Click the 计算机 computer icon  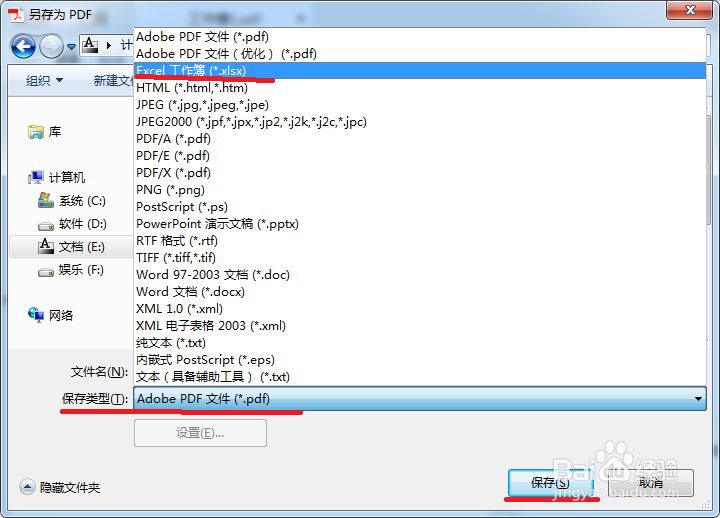coord(36,177)
